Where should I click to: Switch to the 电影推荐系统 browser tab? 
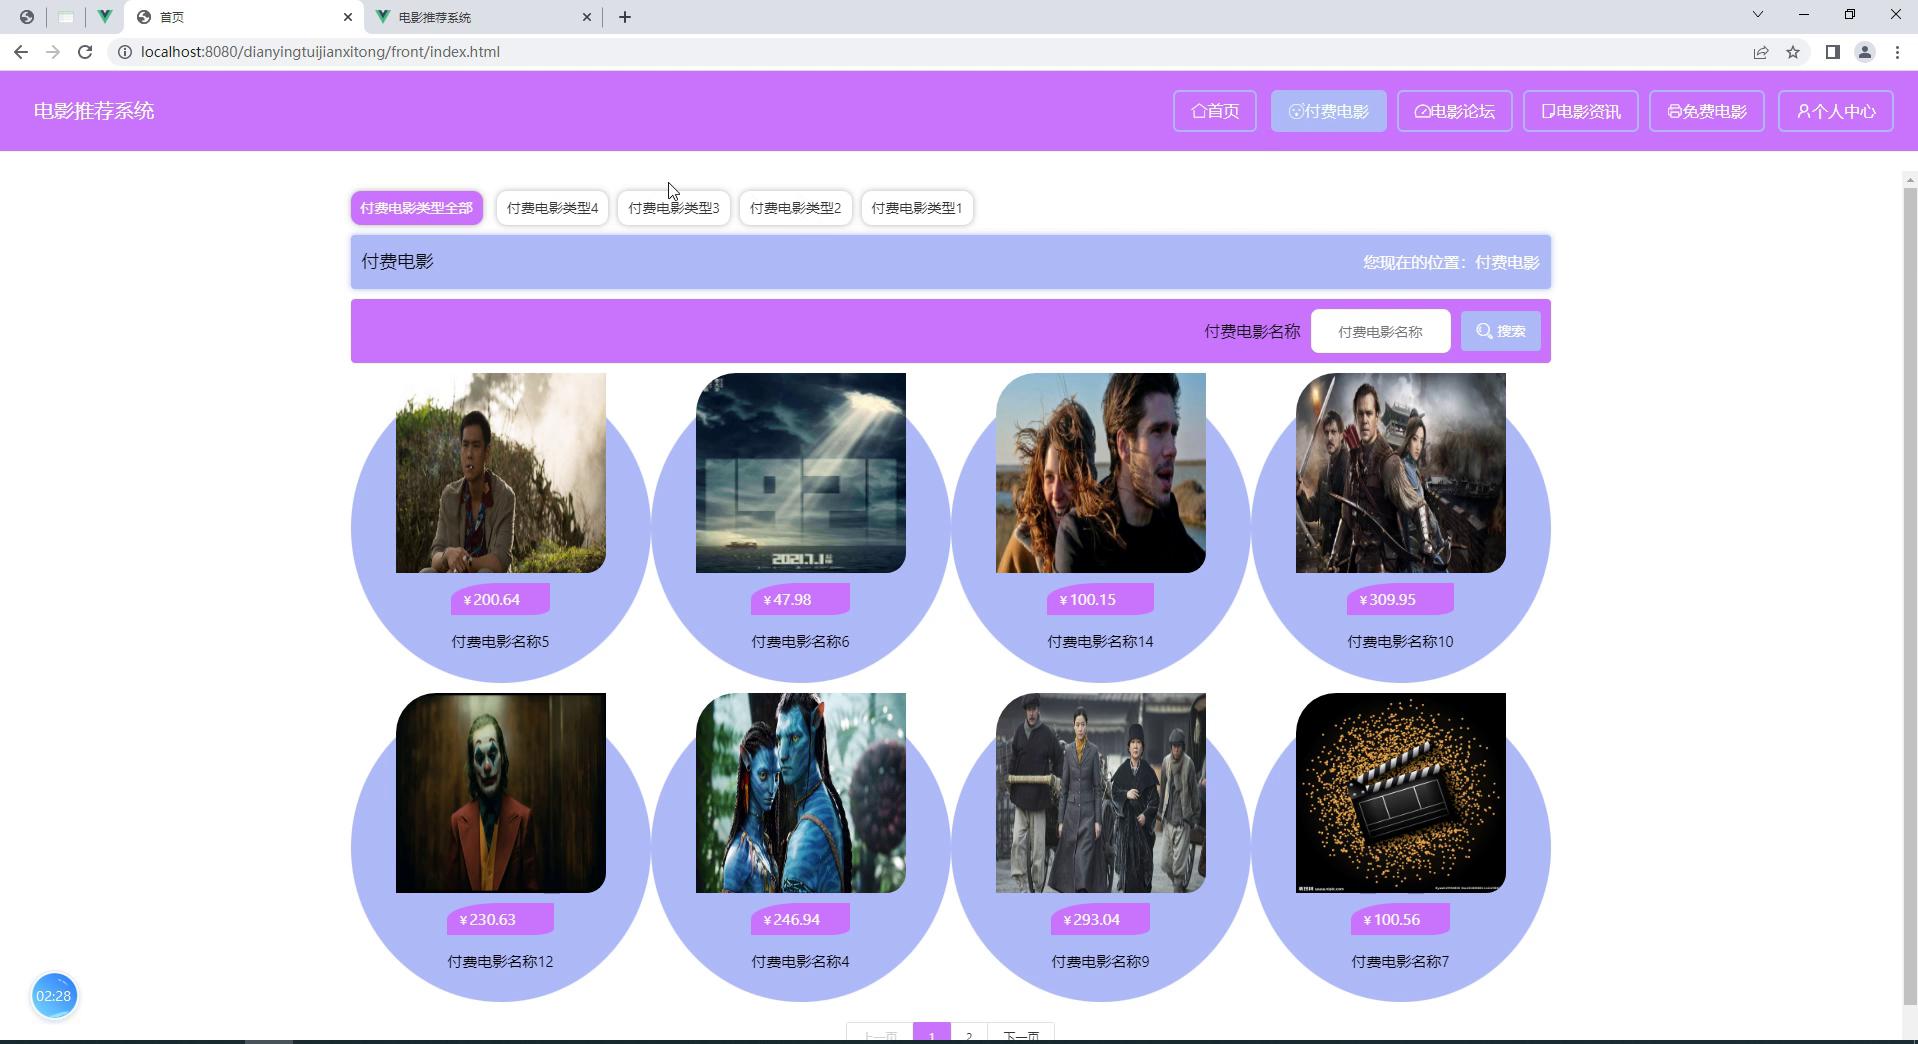coord(483,17)
